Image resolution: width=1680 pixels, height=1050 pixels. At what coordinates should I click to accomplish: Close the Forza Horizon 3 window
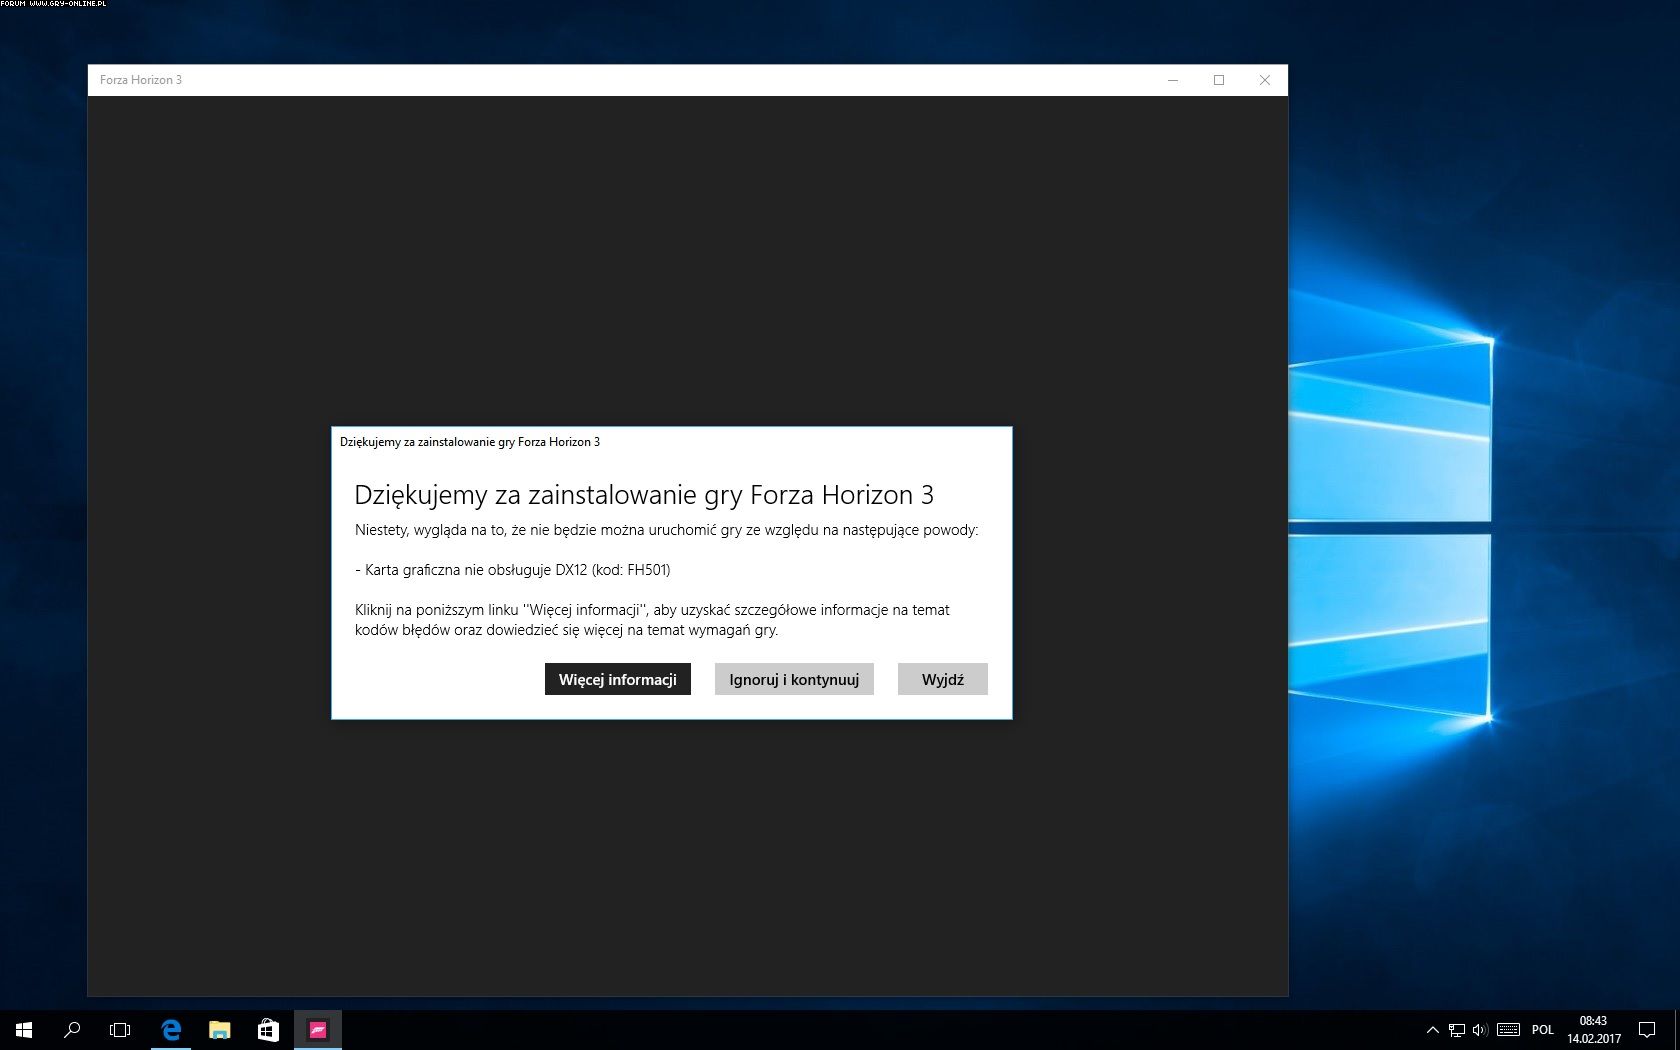(1265, 80)
